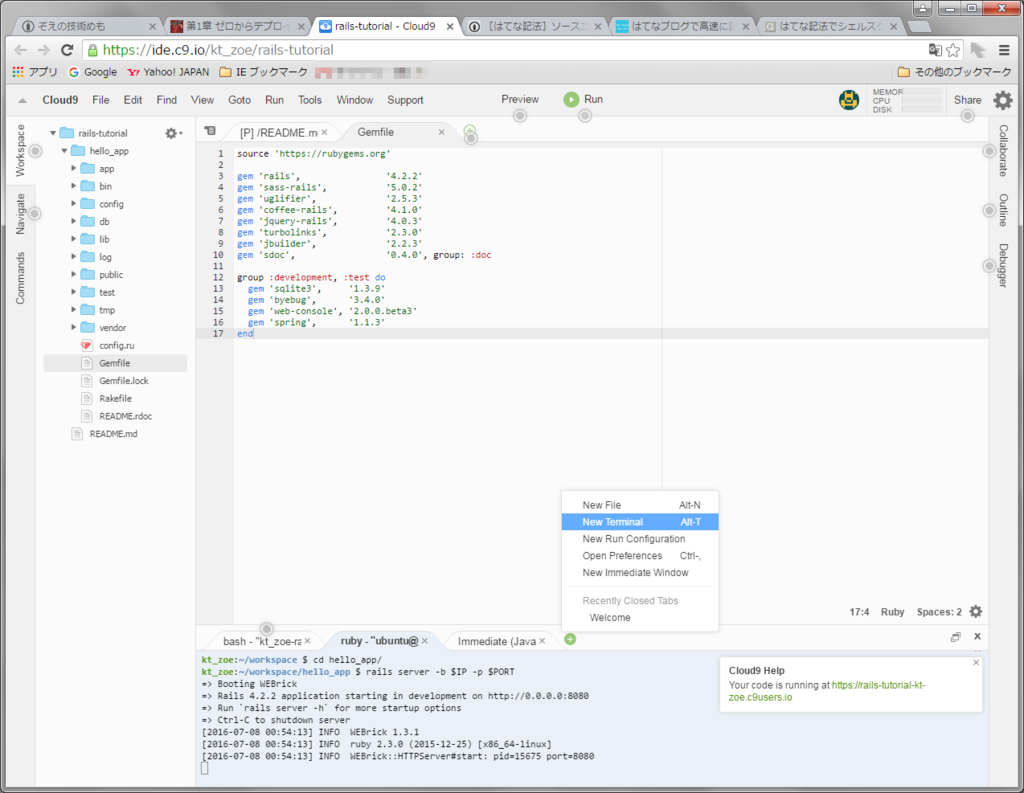Screen dimensions: 1024x793
Task: Open editor status bar settings gear
Action: point(976,611)
